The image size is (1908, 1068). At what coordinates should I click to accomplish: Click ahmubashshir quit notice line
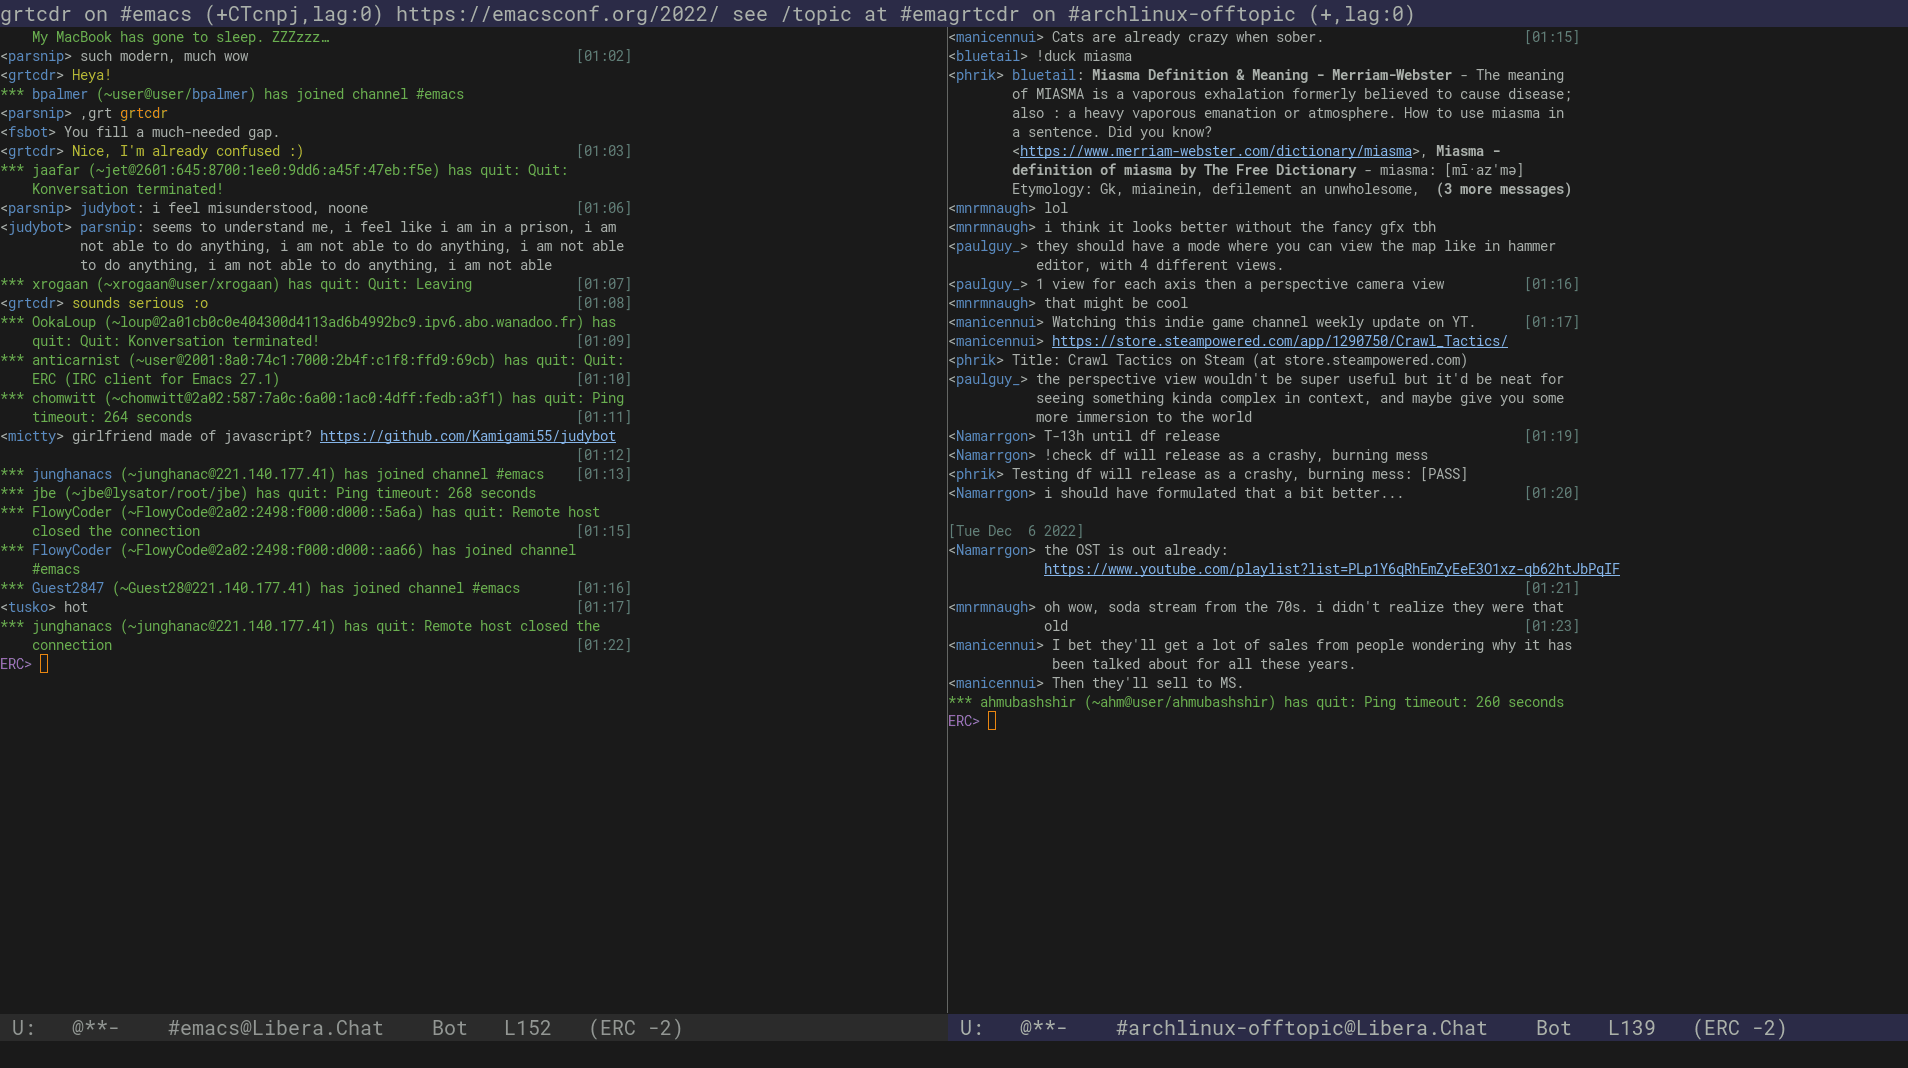1256,702
